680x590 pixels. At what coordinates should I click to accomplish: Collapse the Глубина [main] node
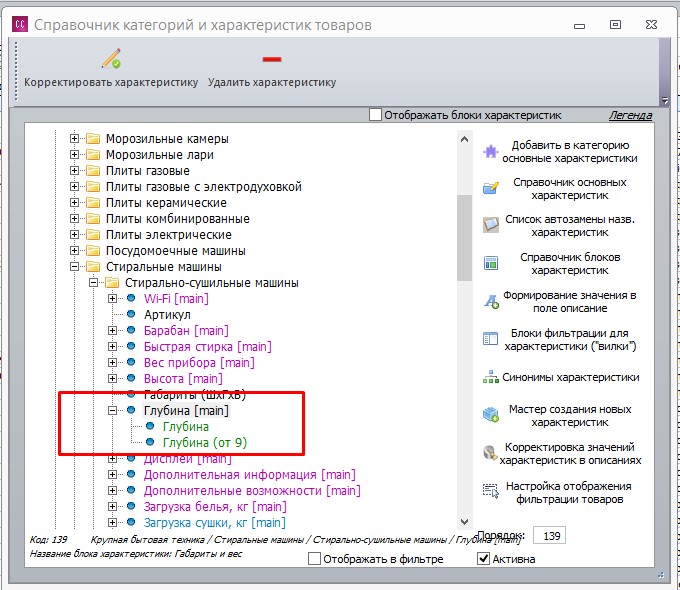[x=112, y=410]
